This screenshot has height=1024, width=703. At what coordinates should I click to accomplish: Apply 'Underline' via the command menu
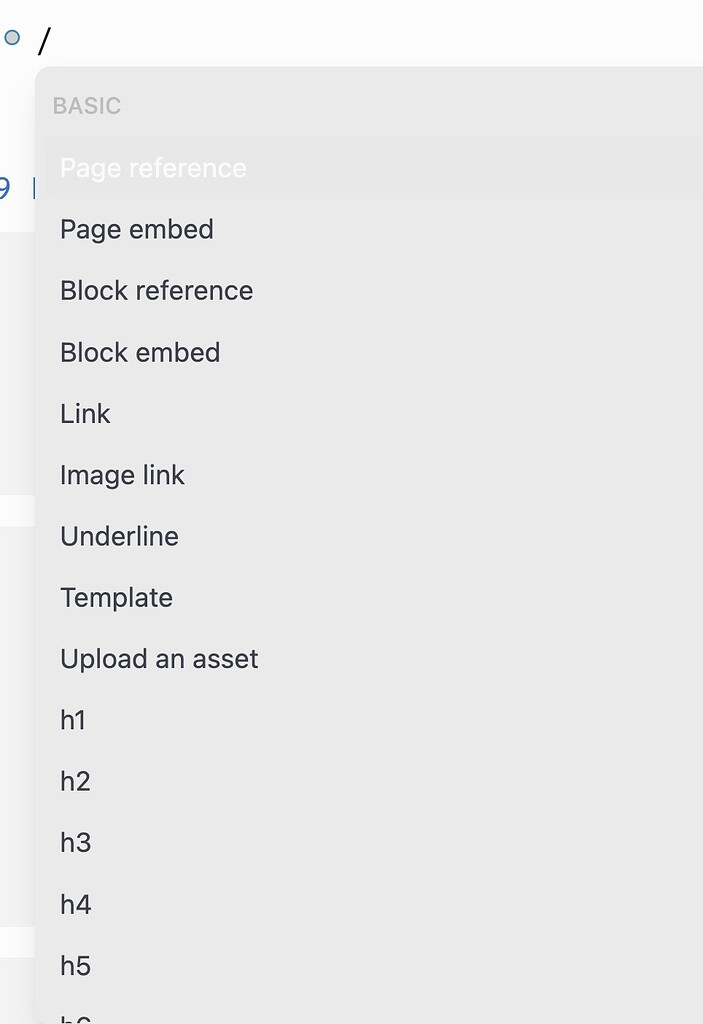click(119, 536)
